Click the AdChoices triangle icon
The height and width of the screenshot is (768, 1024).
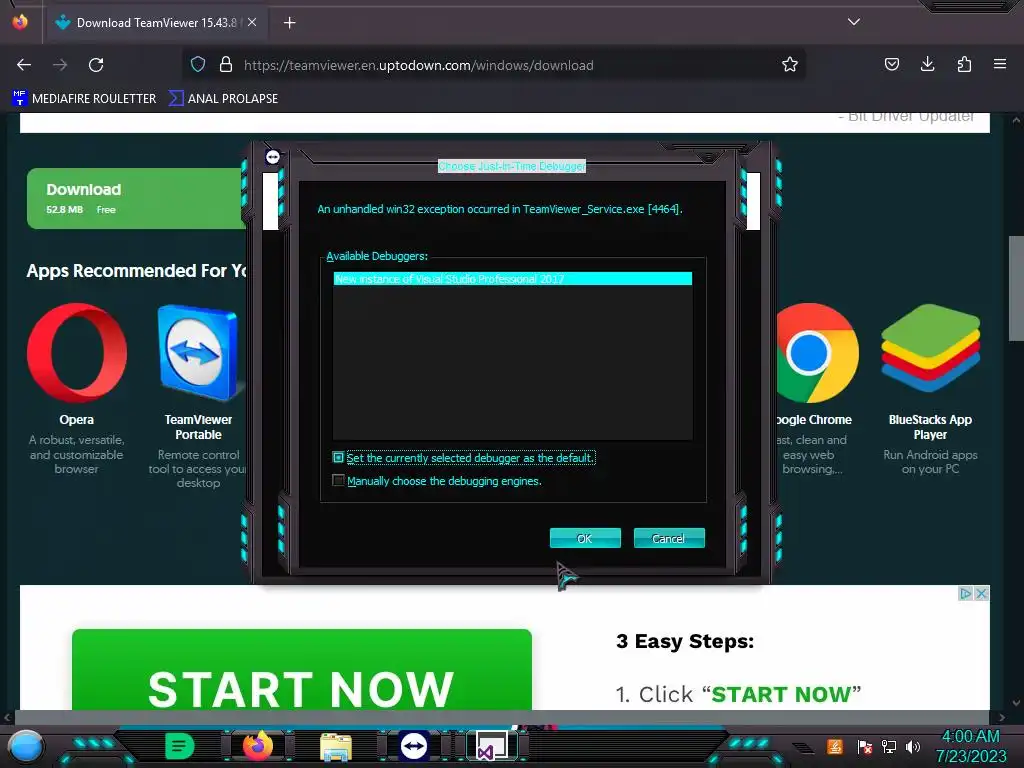tap(965, 593)
